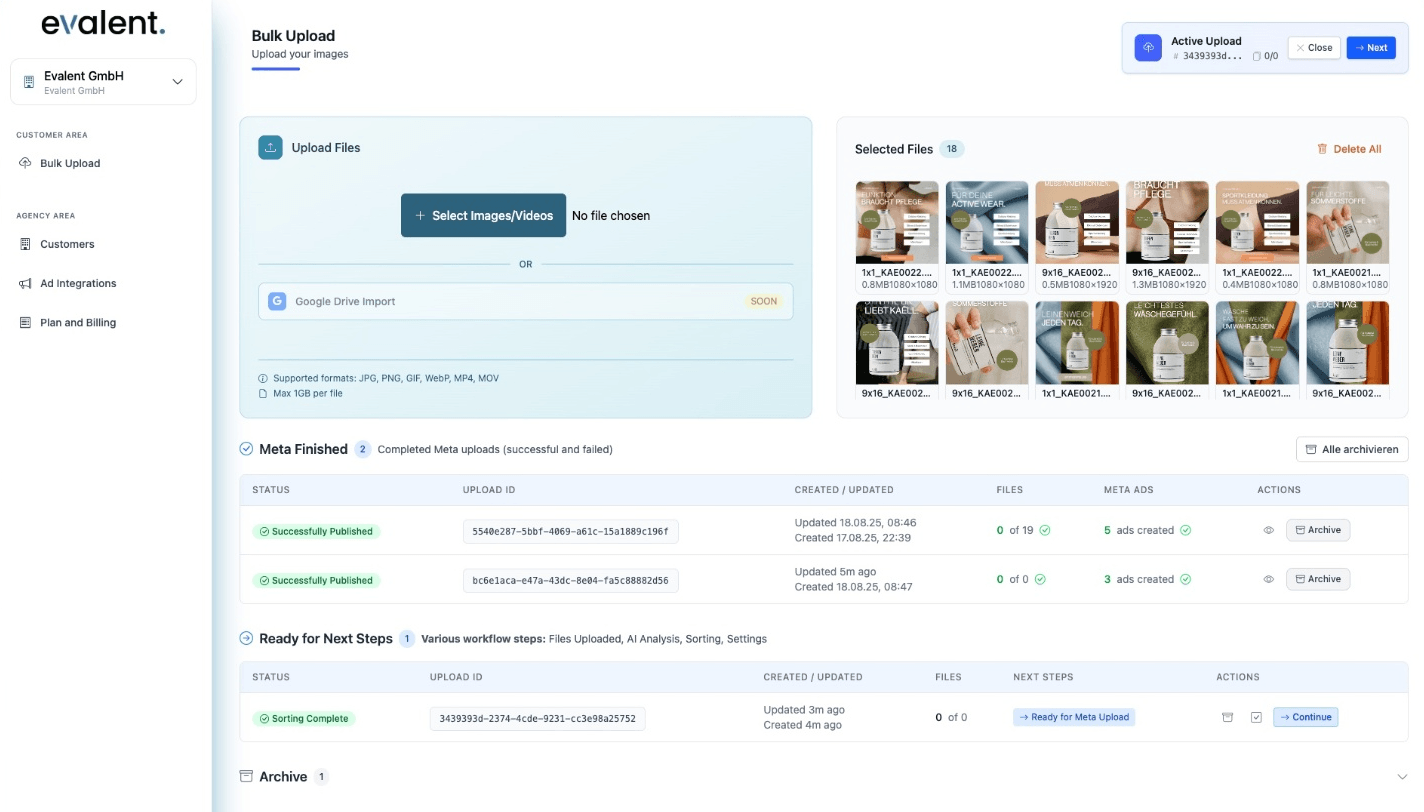This screenshot has width=1424, height=812.
Task: Open Customers in the Agency Area menu
Action: [67, 244]
